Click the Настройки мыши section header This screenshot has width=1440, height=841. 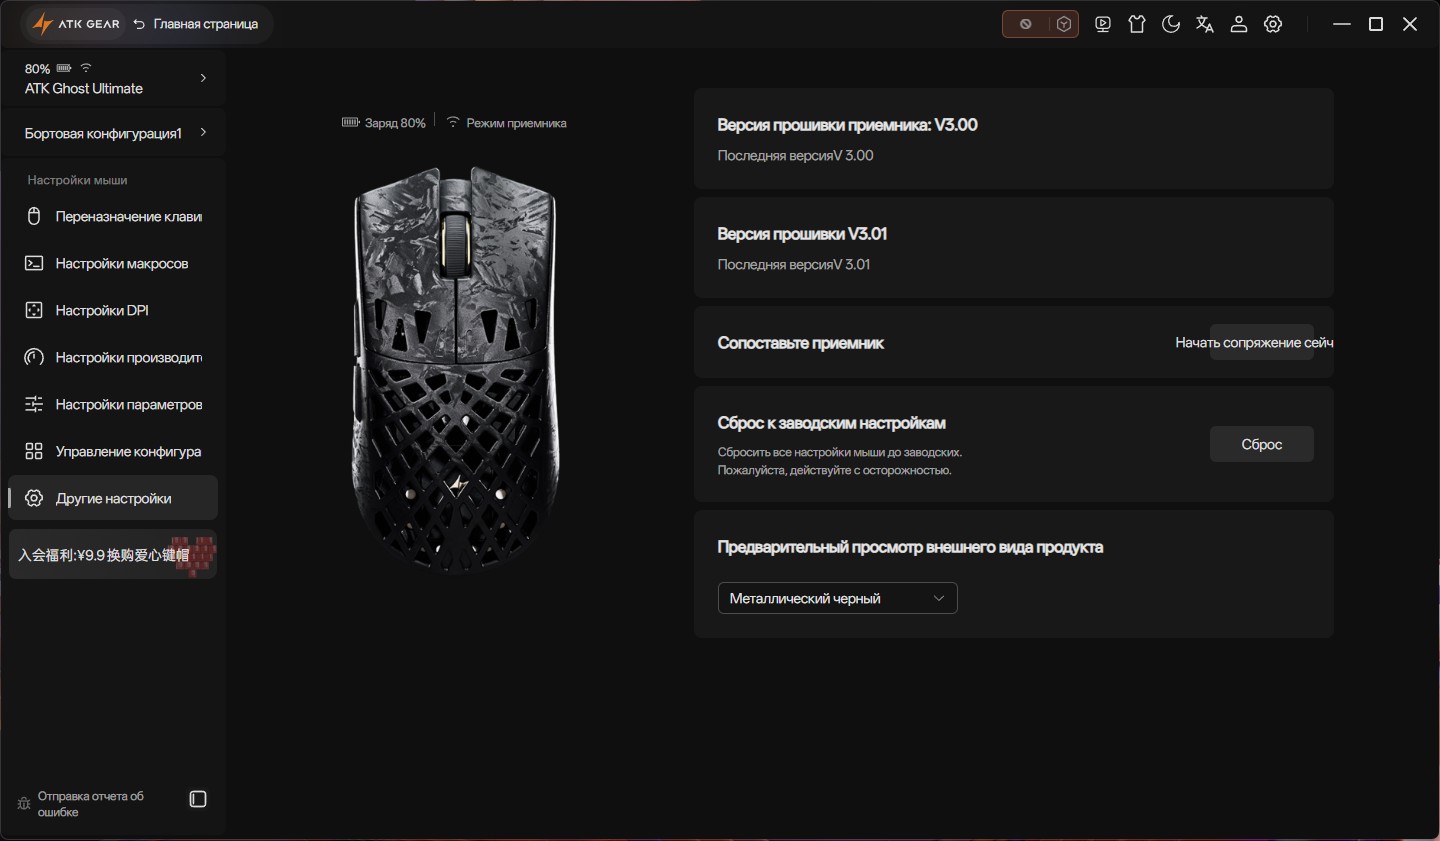78,180
